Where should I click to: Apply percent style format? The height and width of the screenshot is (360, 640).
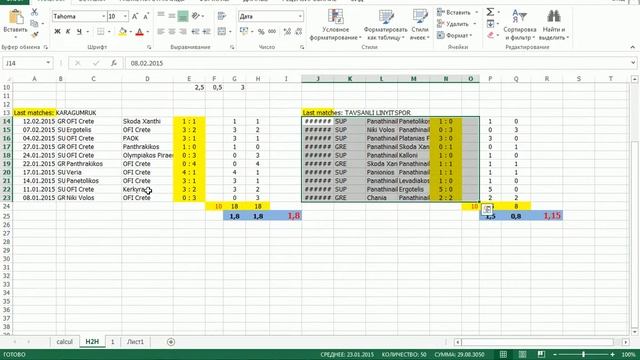point(261,31)
